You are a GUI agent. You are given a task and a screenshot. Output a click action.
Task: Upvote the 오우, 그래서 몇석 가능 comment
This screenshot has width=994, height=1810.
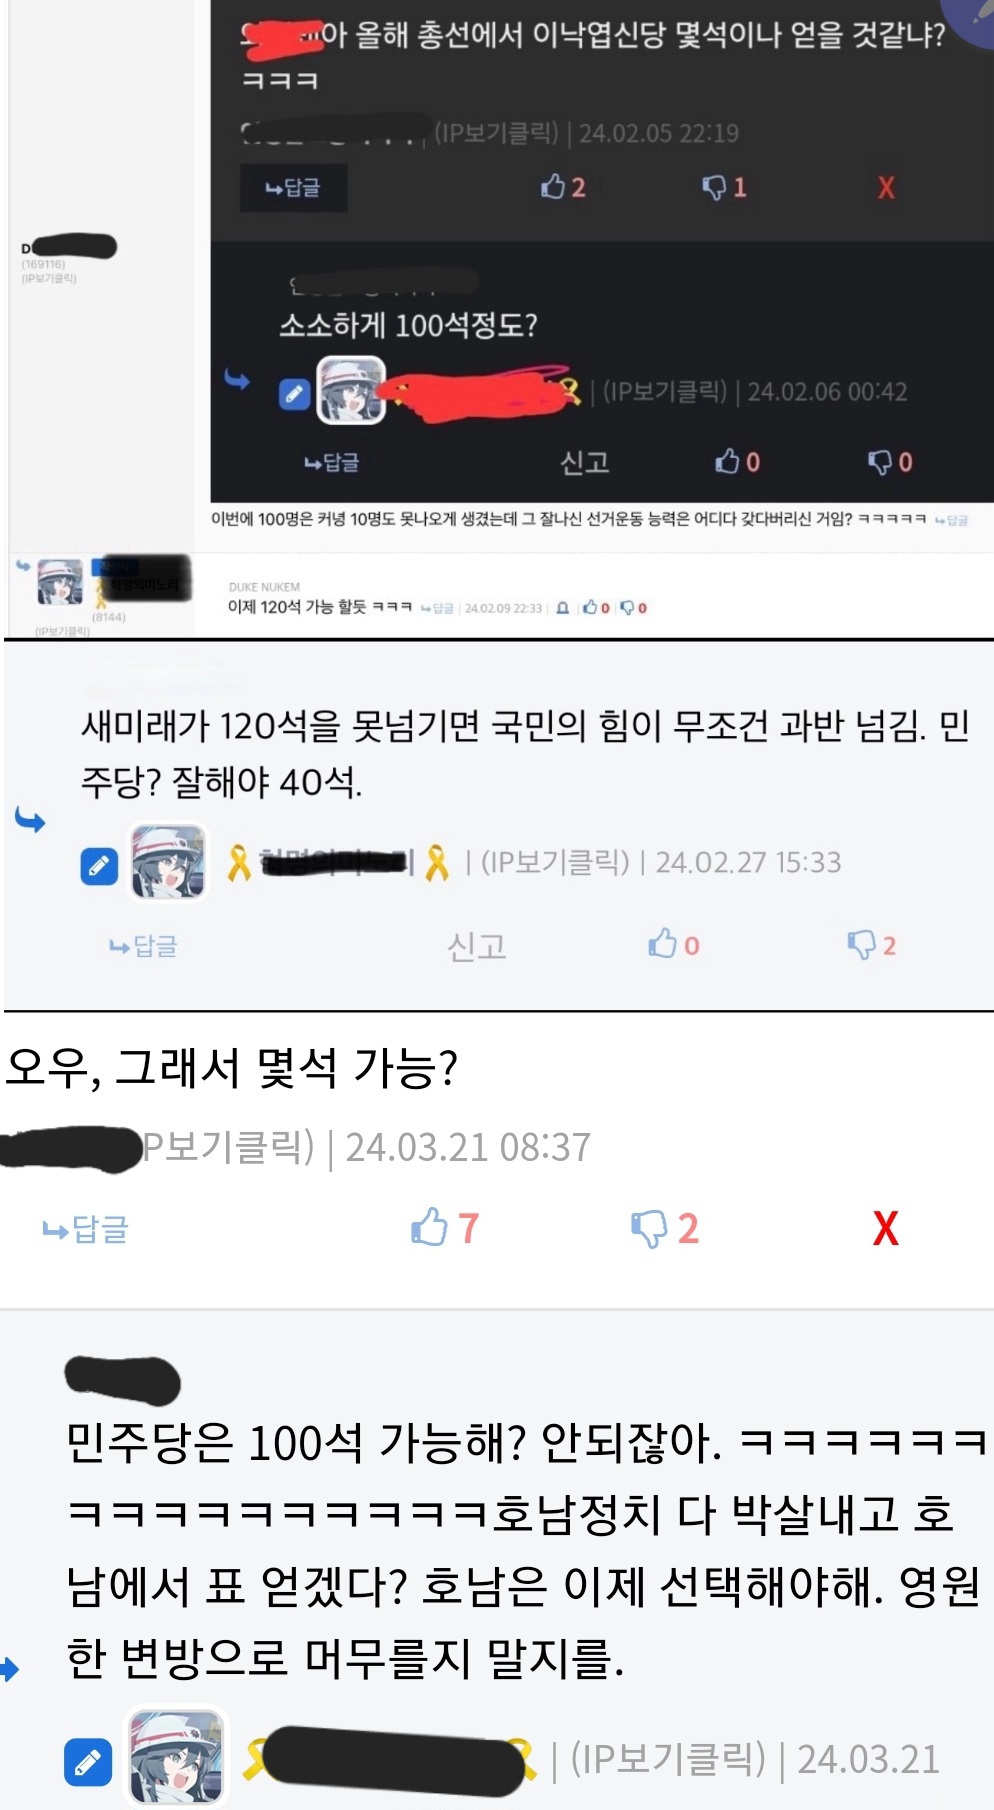(445, 1227)
